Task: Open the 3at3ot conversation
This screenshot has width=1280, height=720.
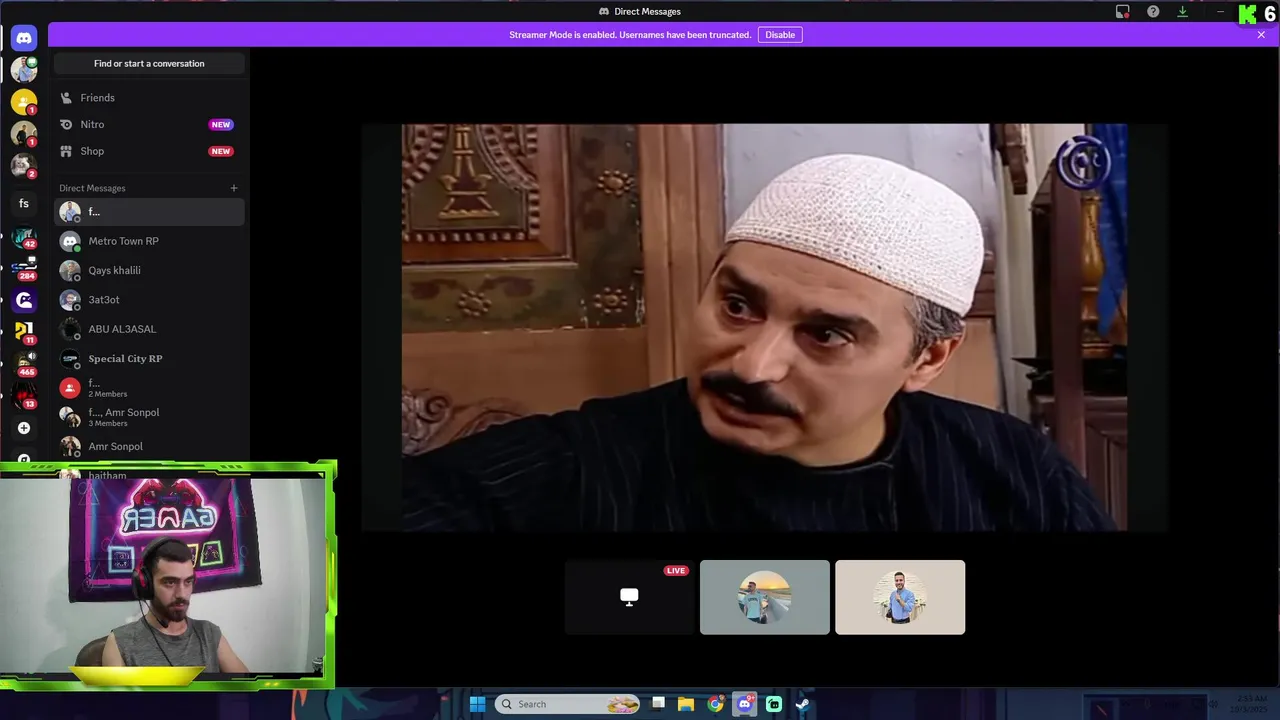Action: (149, 300)
